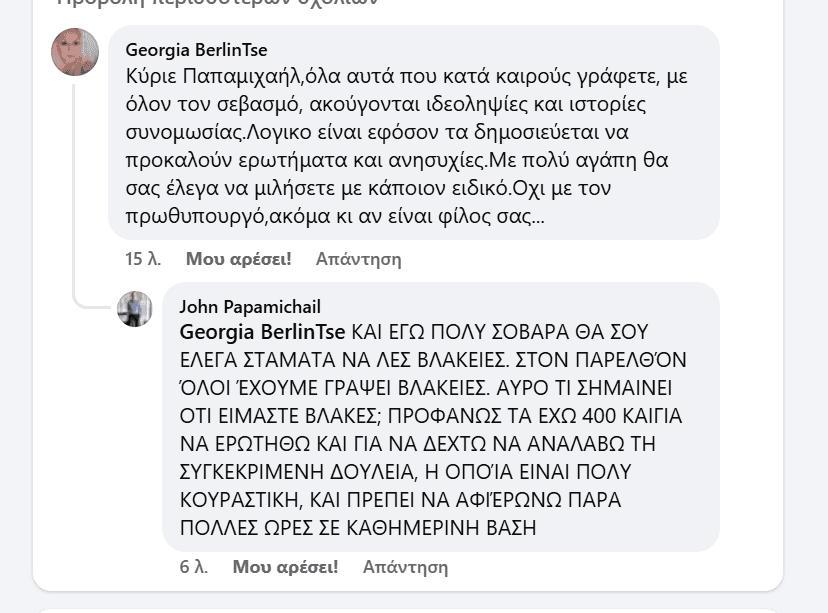828x613 pixels.
Task: Like Georgia BerlinTse's comment with Μου αρέσει!
Action: (x=238, y=259)
